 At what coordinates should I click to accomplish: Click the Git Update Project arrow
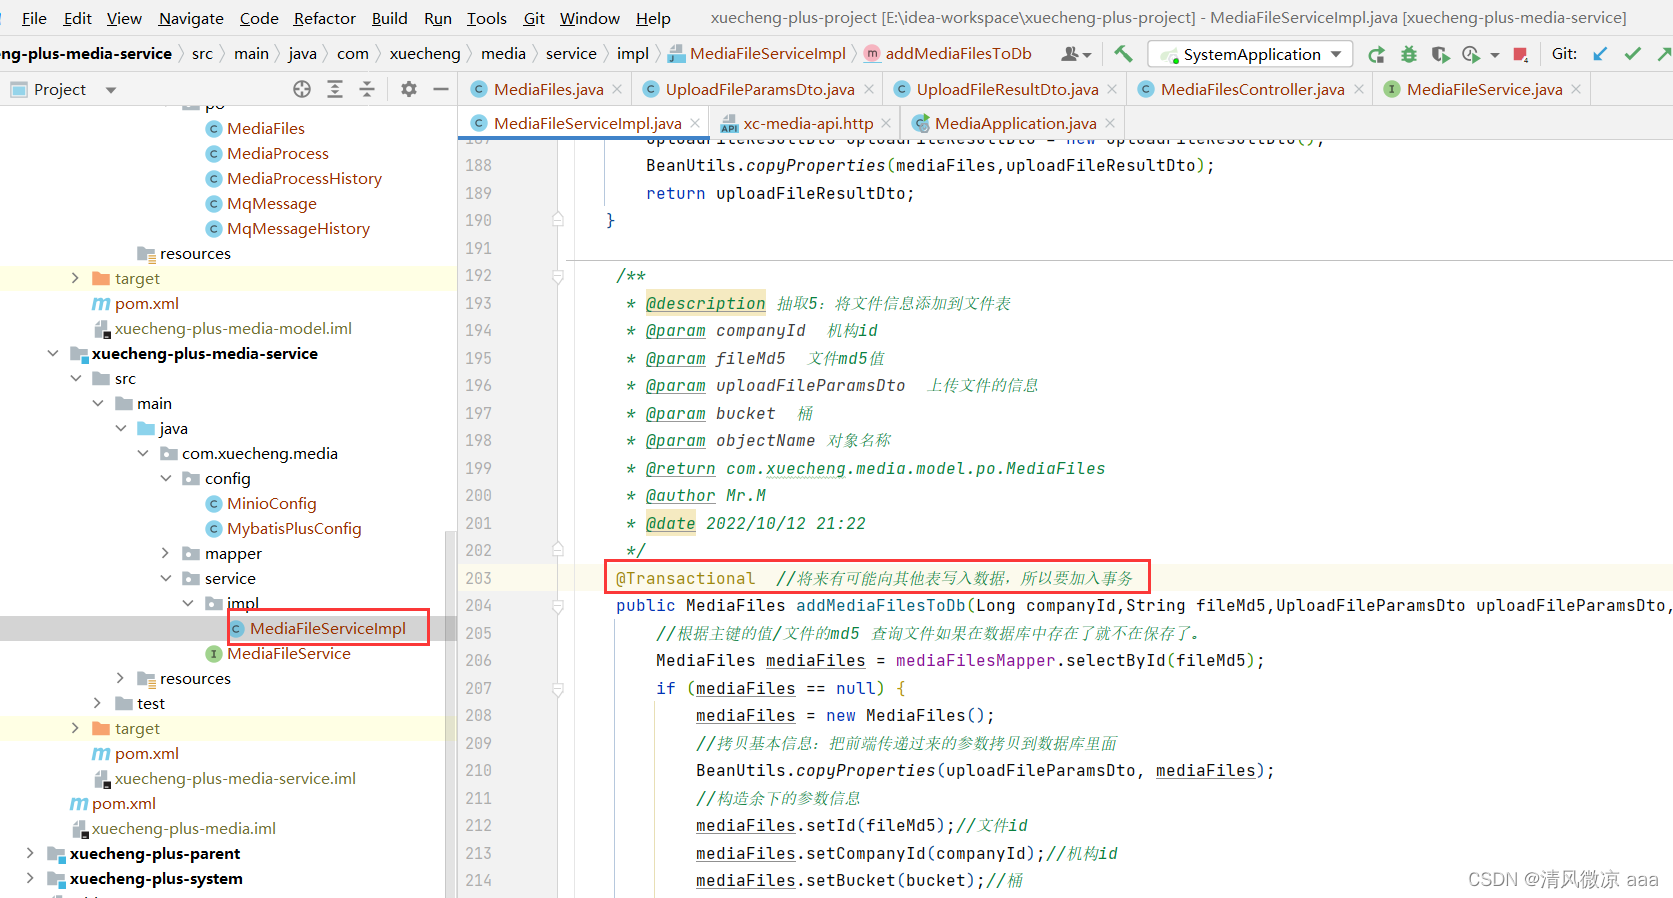pos(1600,54)
